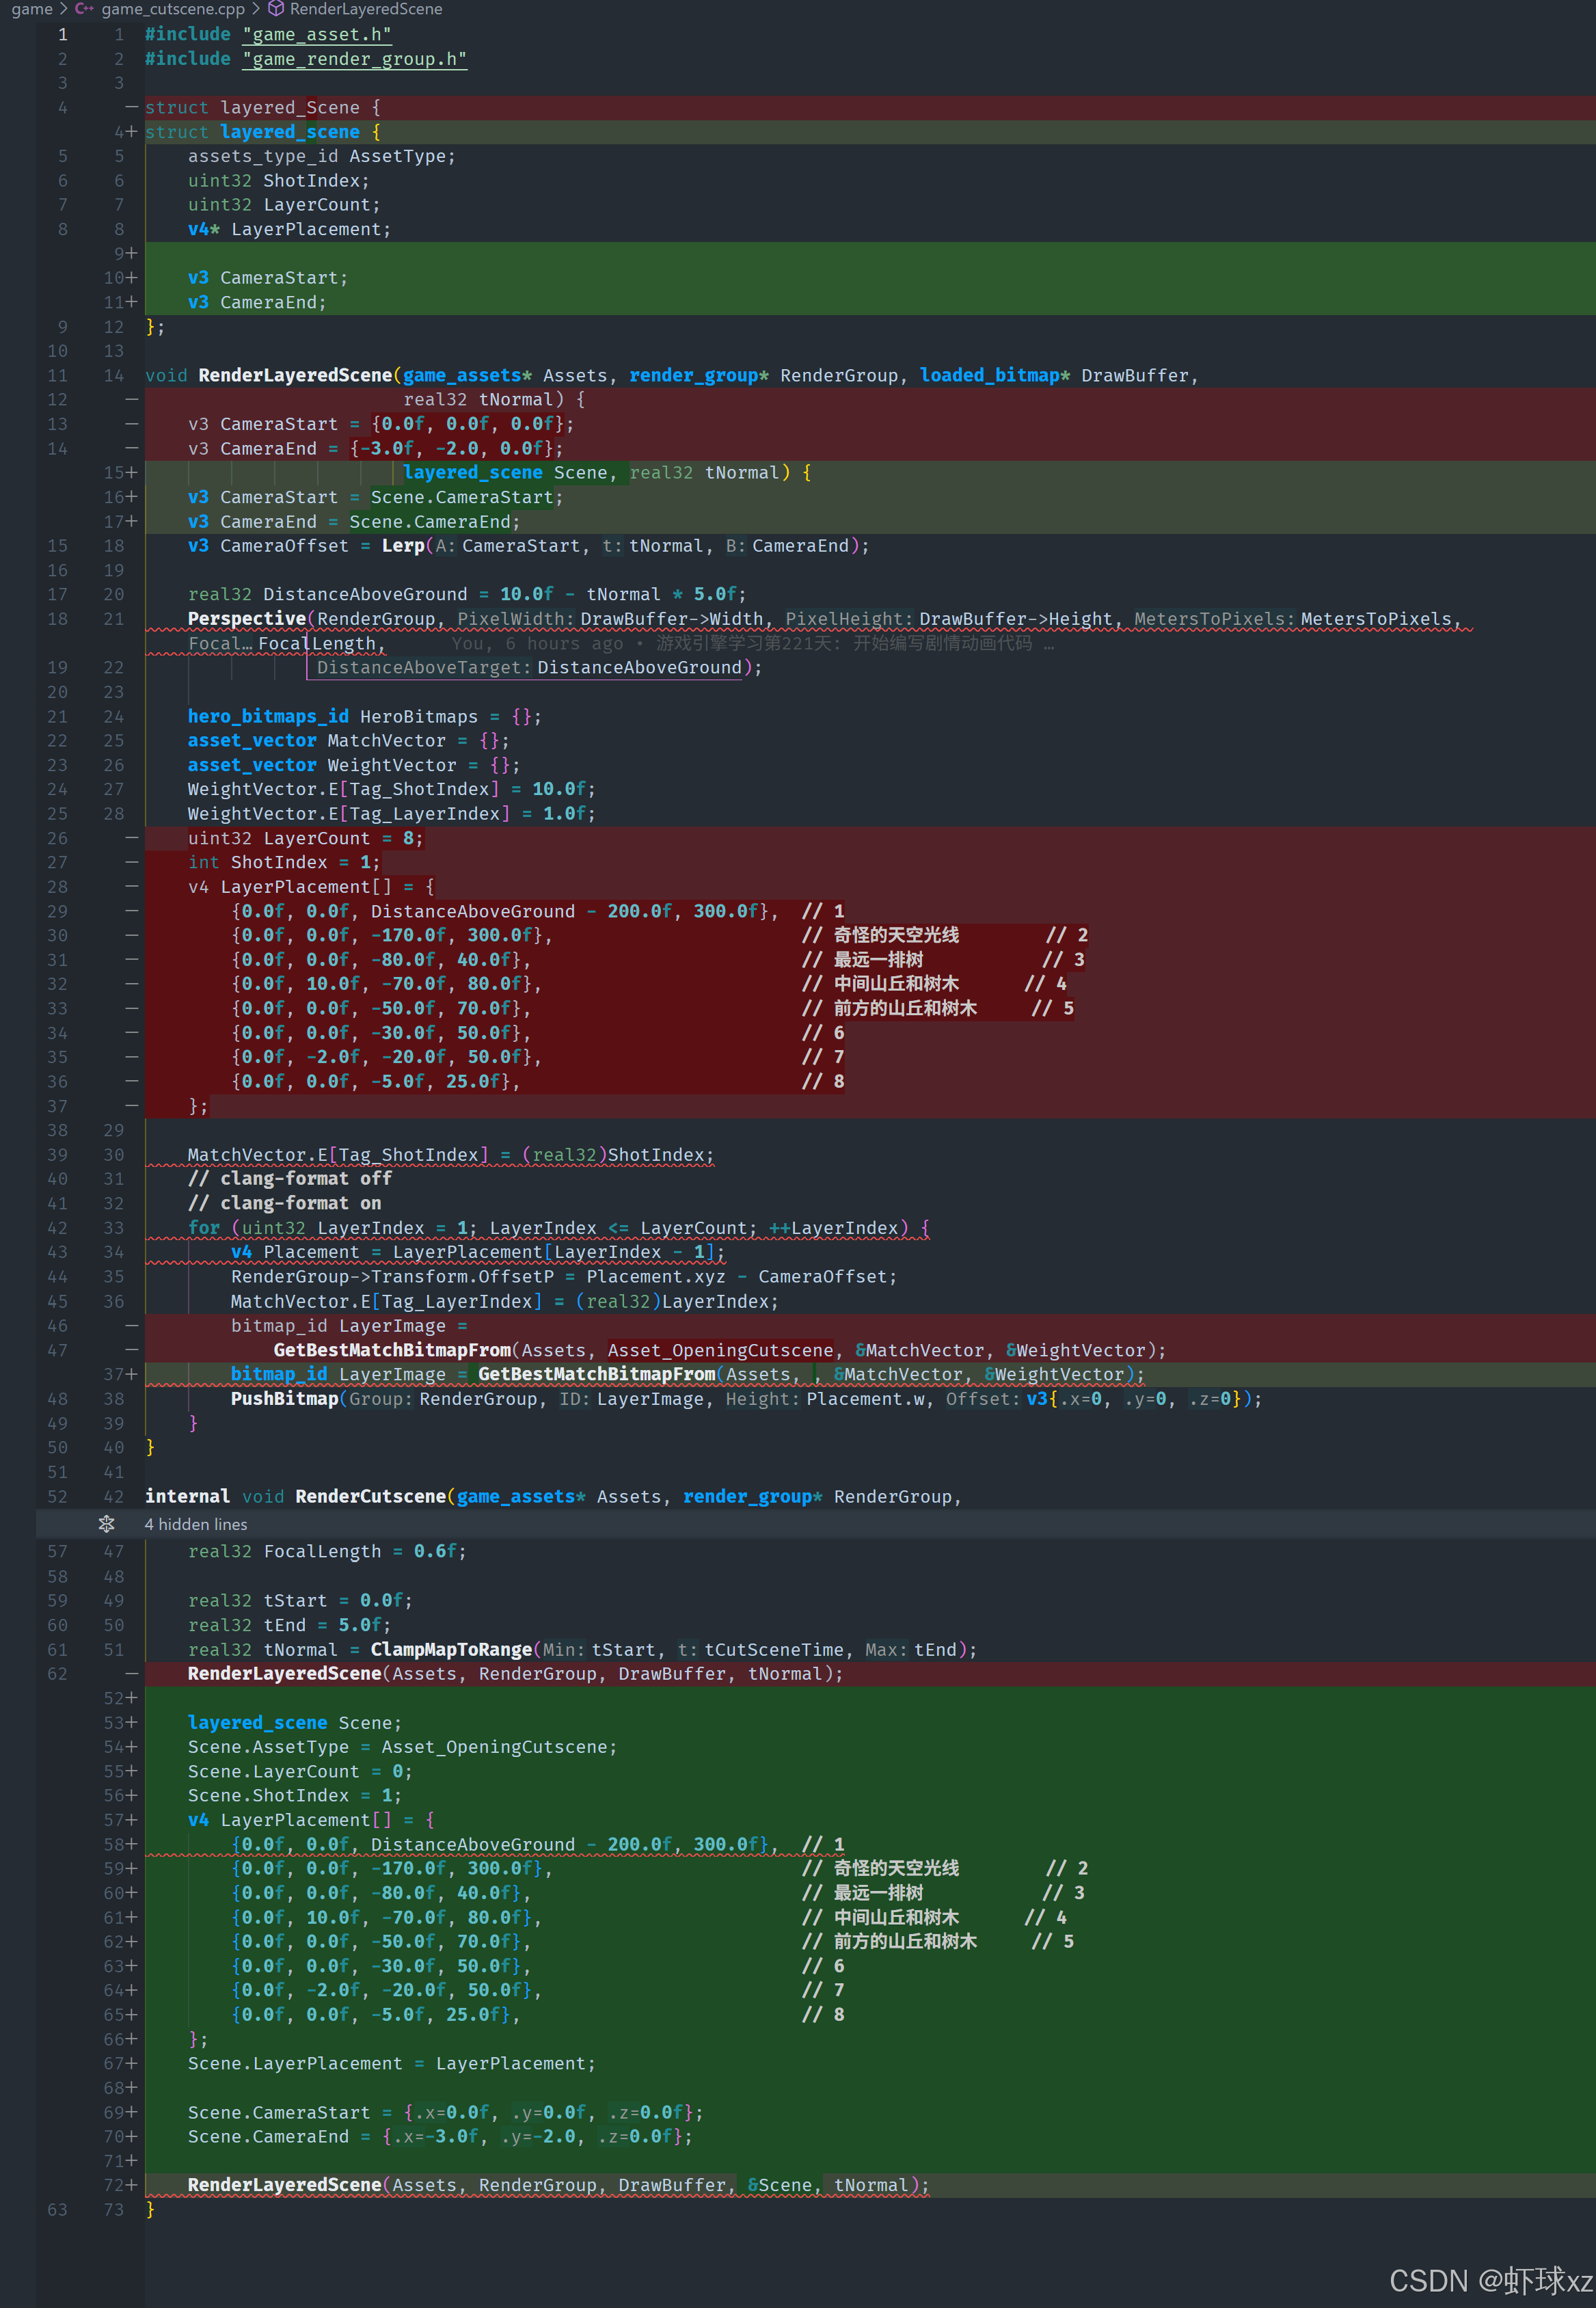Click the C++ file icon in breadcrumb
The height and width of the screenshot is (2308, 1596).
(x=84, y=9)
